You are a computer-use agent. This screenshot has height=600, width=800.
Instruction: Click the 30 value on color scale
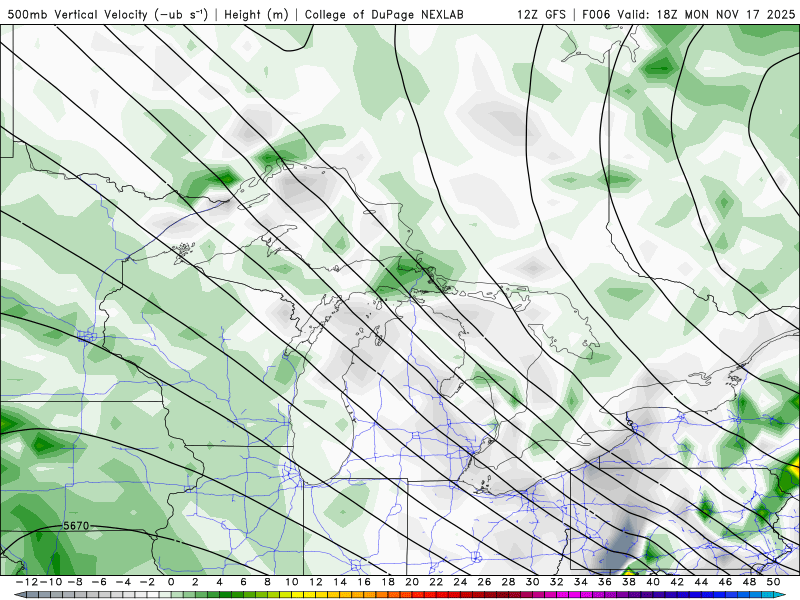click(532, 582)
